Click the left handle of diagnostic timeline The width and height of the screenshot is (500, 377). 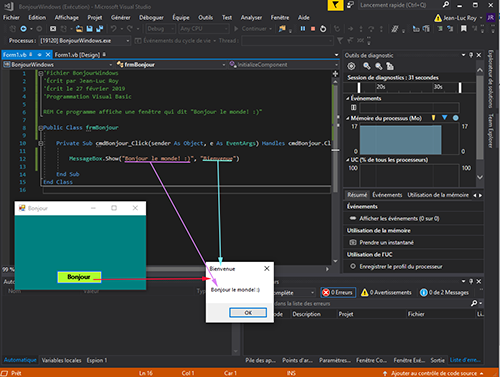[359, 88]
